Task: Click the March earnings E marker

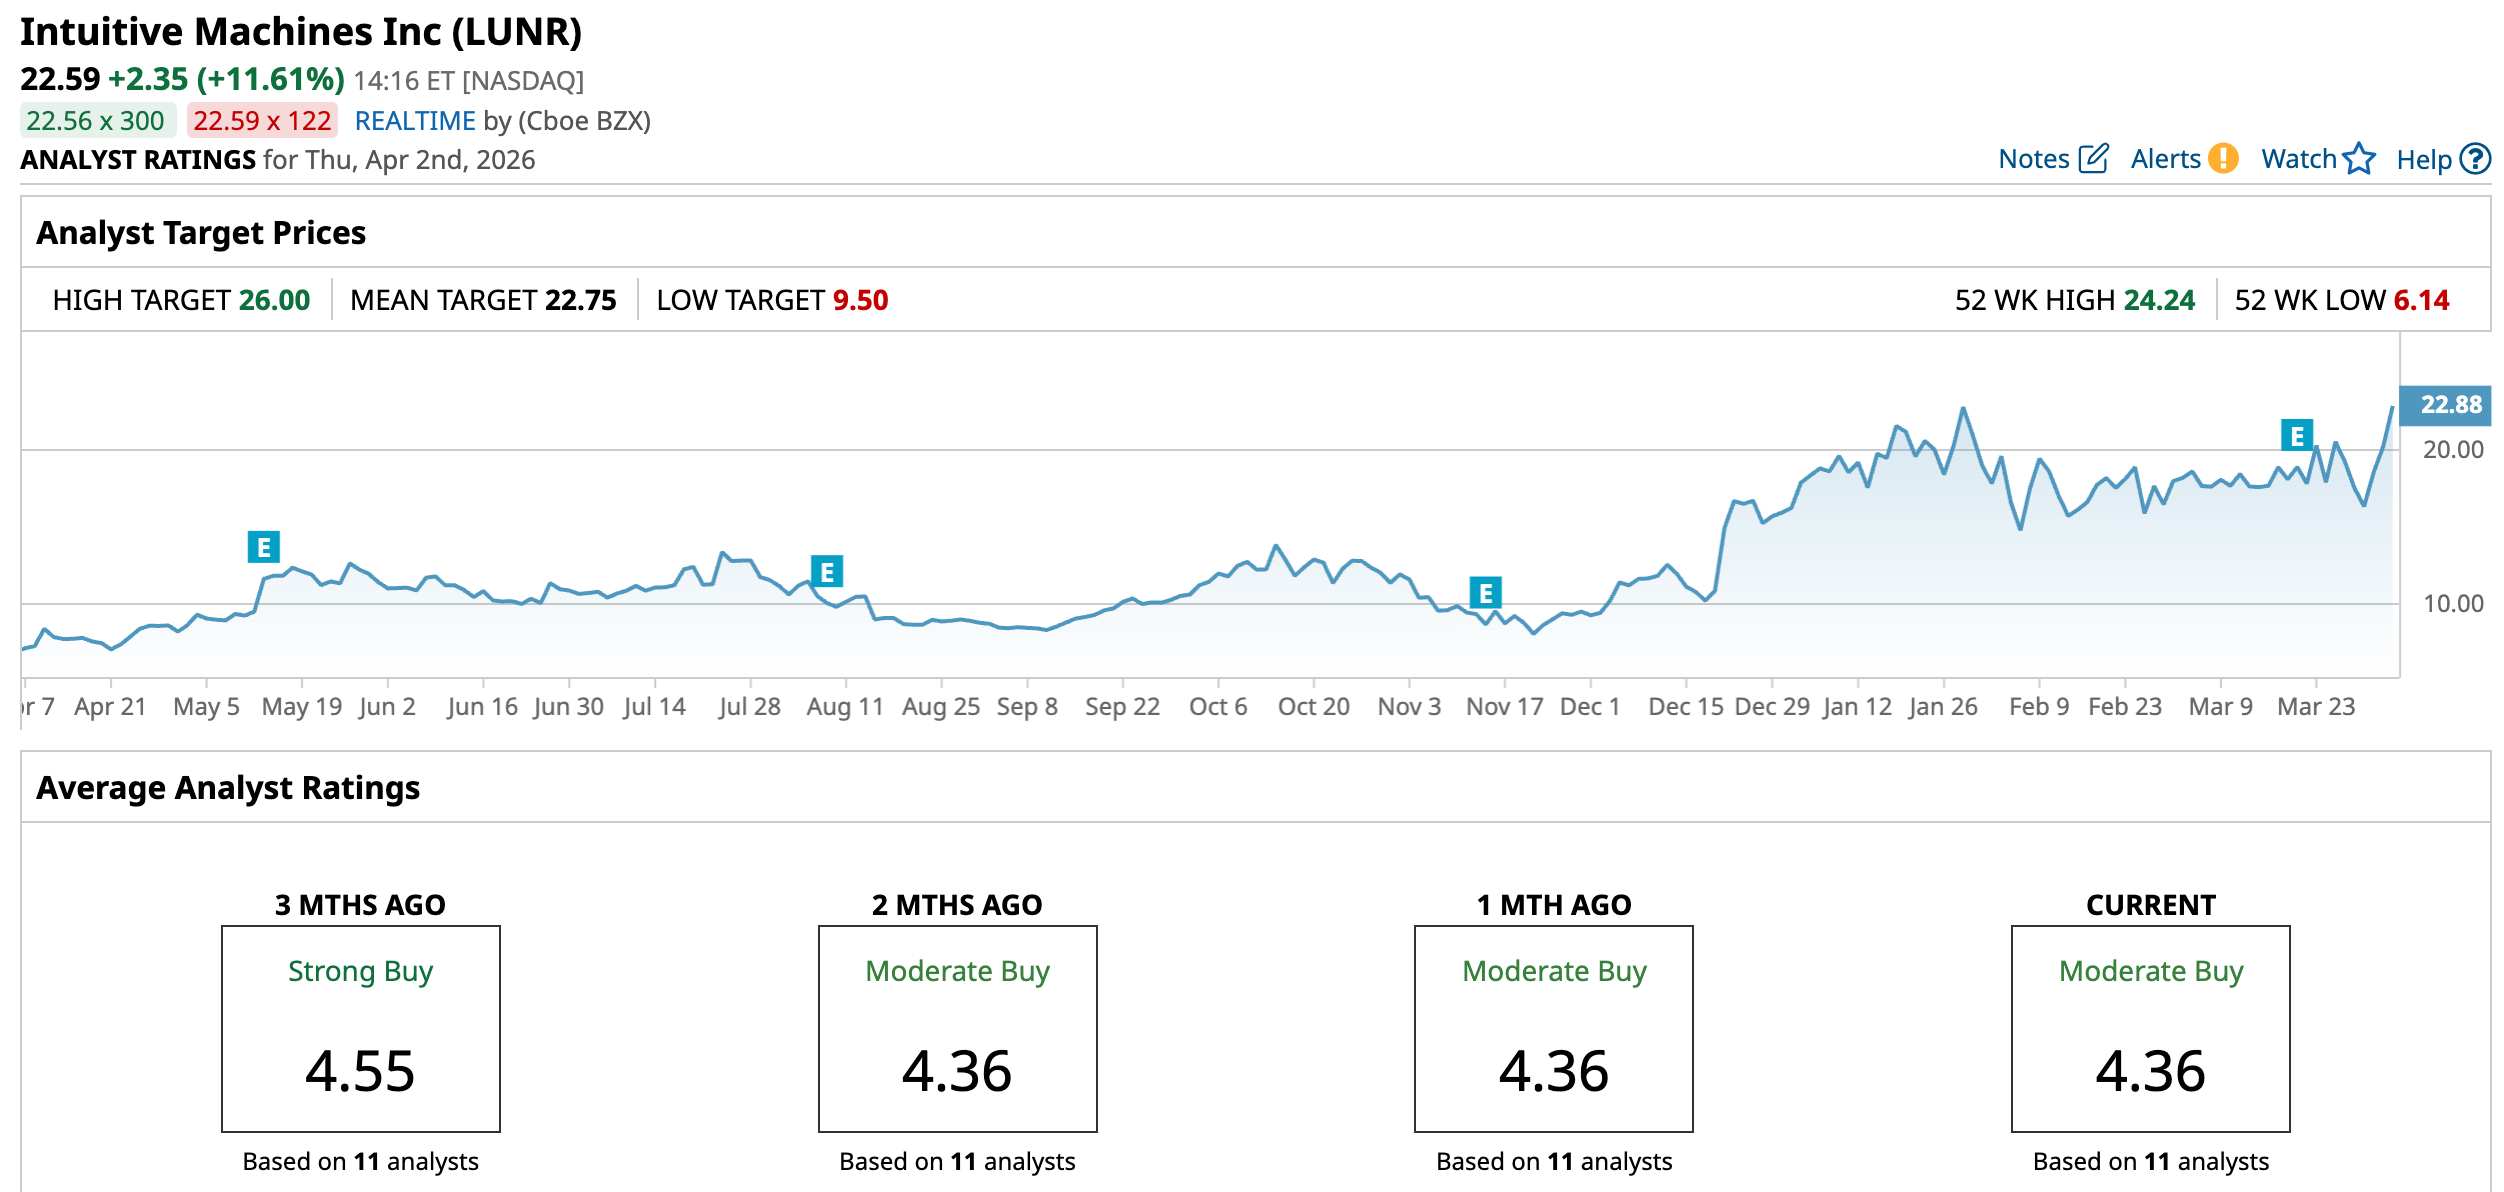Action: 2297,436
